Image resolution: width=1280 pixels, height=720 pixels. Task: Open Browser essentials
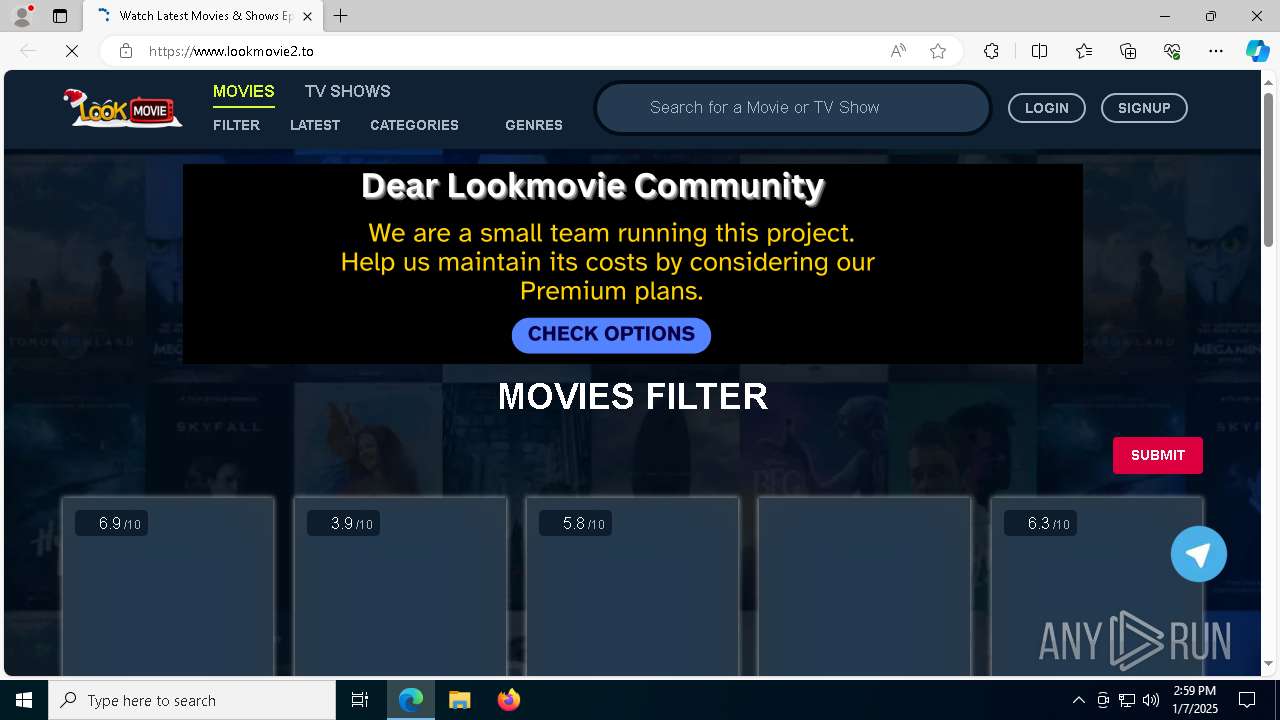click(1172, 51)
